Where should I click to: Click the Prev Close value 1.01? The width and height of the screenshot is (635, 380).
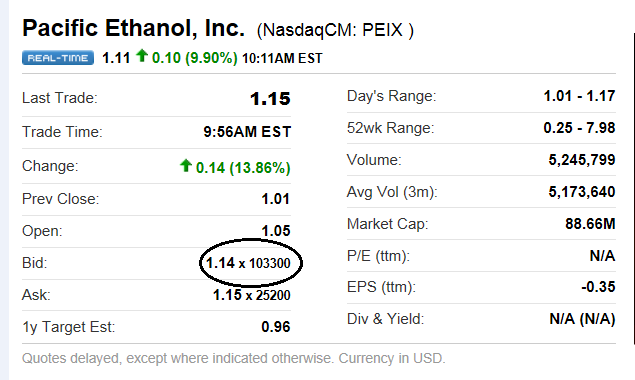(x=275, y=199)
